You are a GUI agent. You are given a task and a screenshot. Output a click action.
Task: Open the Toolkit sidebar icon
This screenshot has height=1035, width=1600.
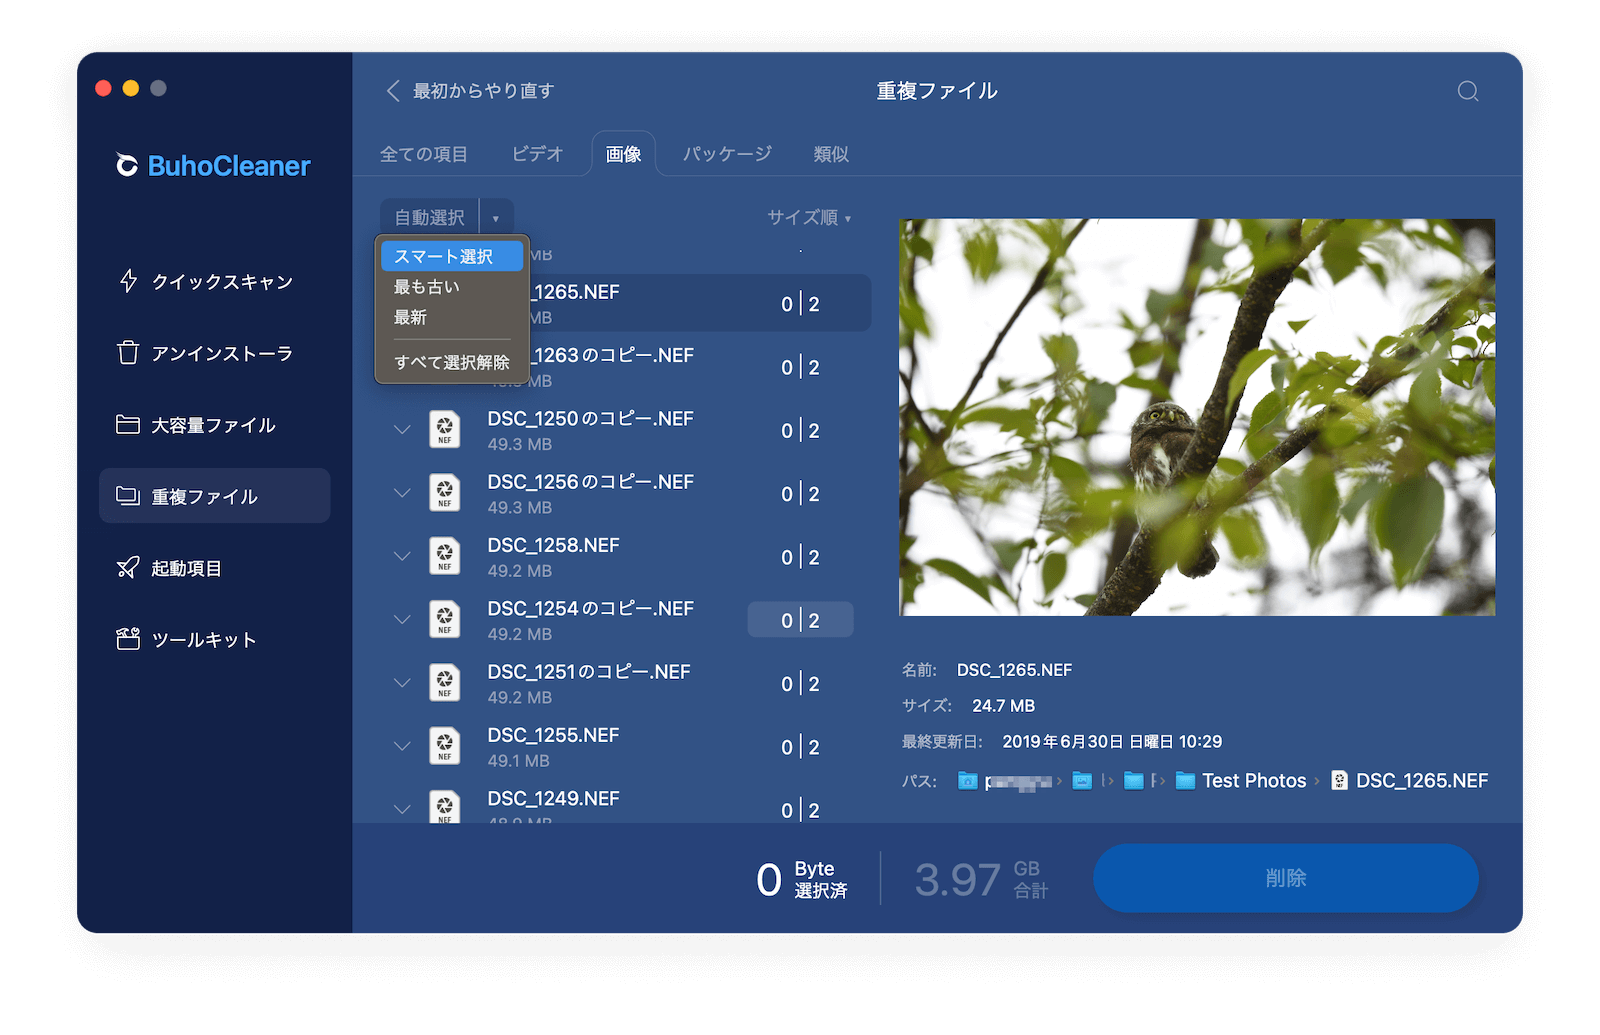coord(128,640)
